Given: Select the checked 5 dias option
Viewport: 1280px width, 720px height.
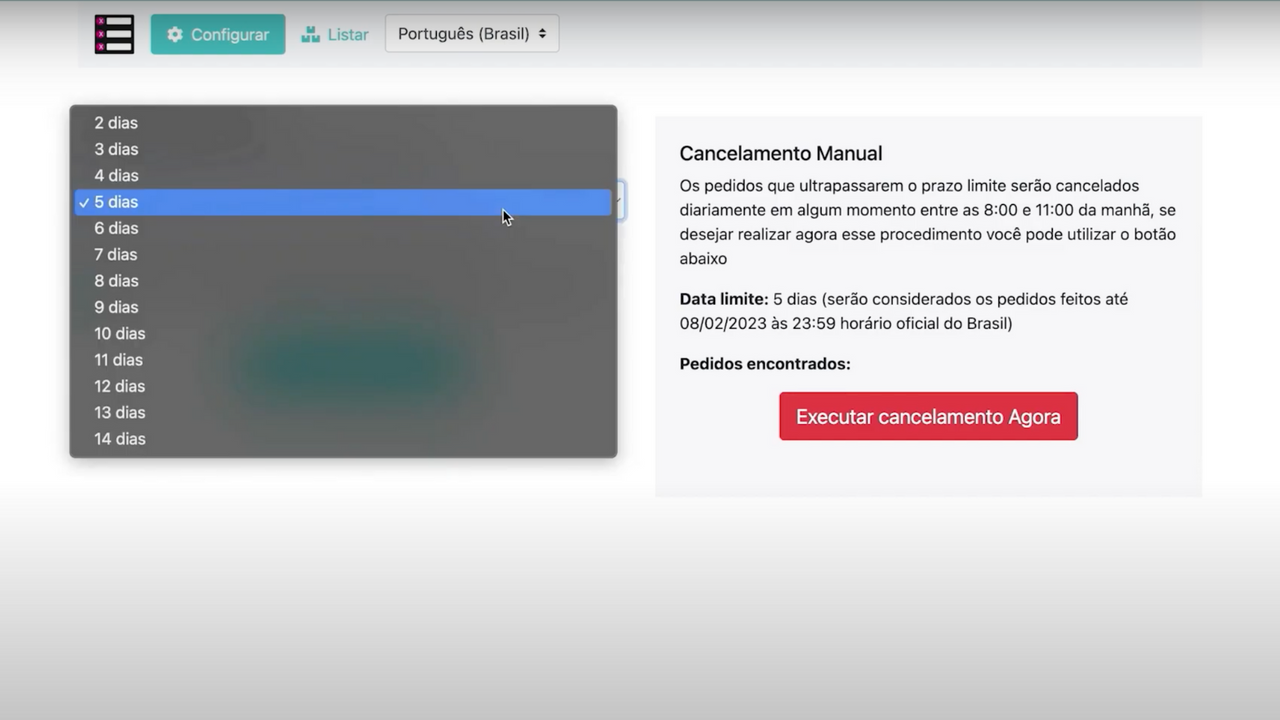Looking at the screenshot, I should 343,202.
